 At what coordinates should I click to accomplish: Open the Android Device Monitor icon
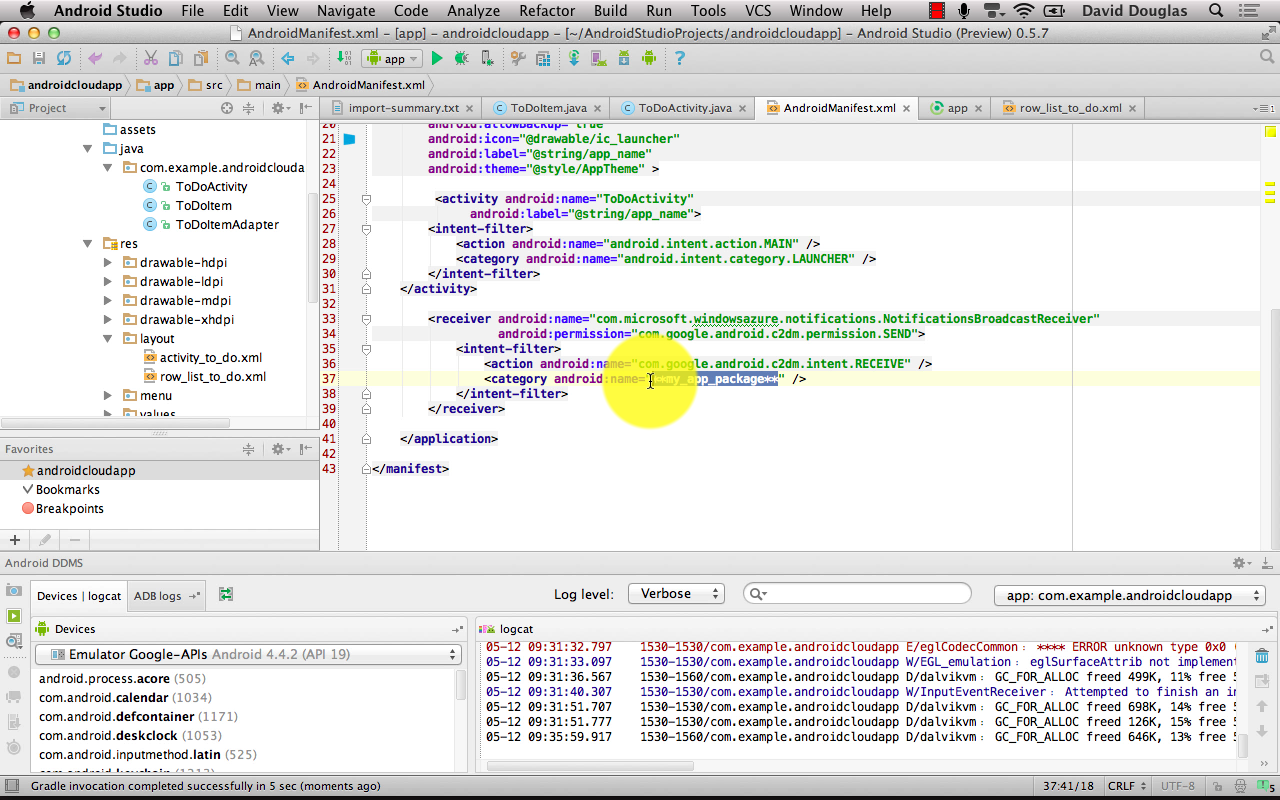(648, 59)
